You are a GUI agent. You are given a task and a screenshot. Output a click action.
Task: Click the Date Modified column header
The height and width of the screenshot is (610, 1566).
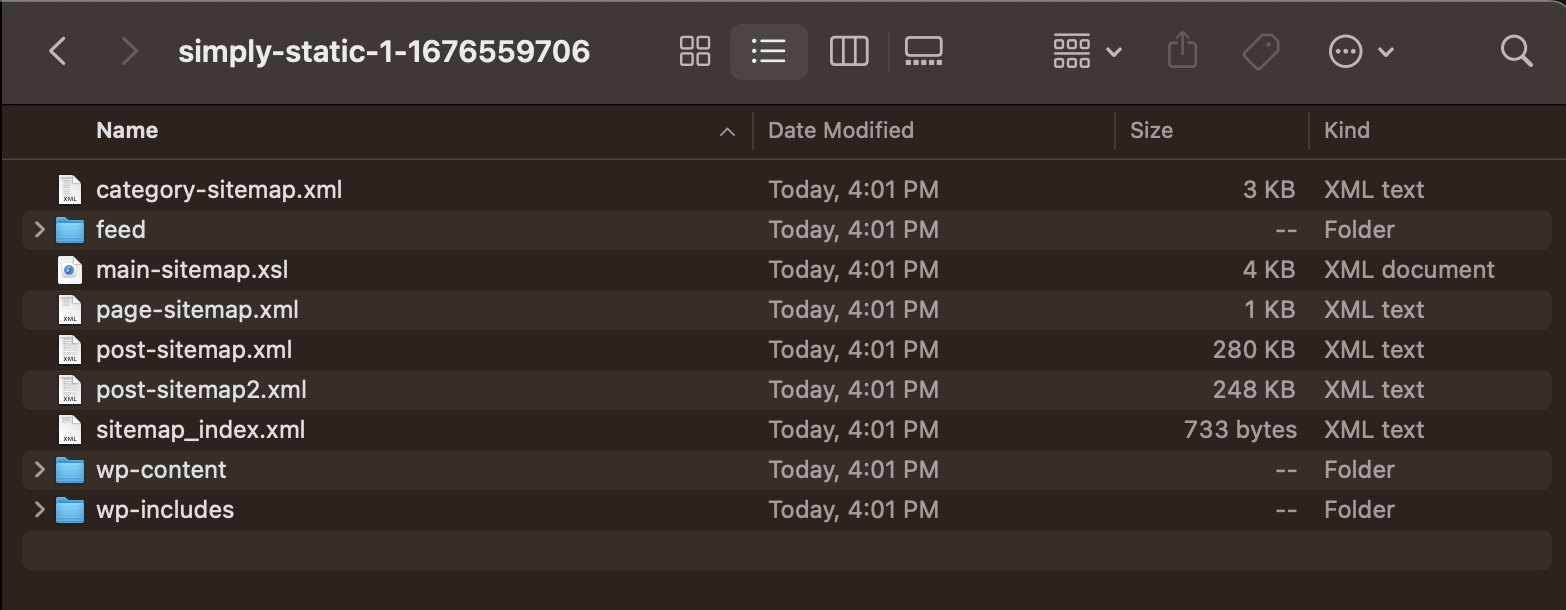tap(840, 131)
